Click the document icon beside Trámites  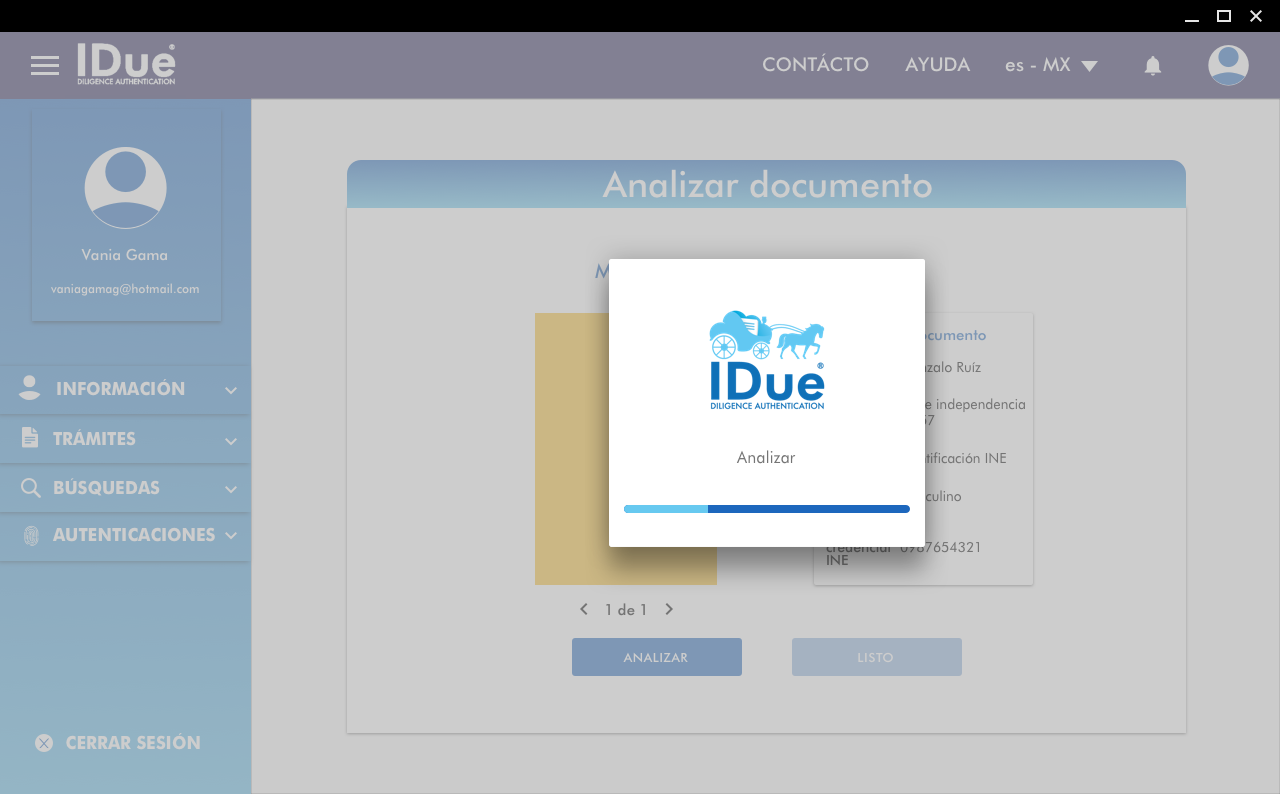(x=30, y=439)
